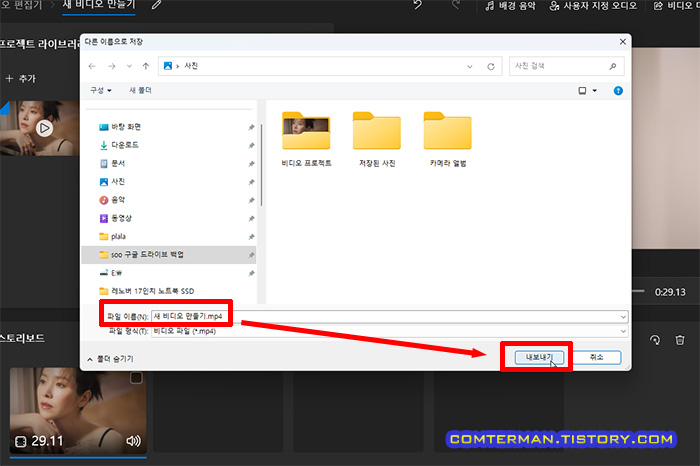
Task: Go up one folder level arrow
Action: click(x=146, y=66)
